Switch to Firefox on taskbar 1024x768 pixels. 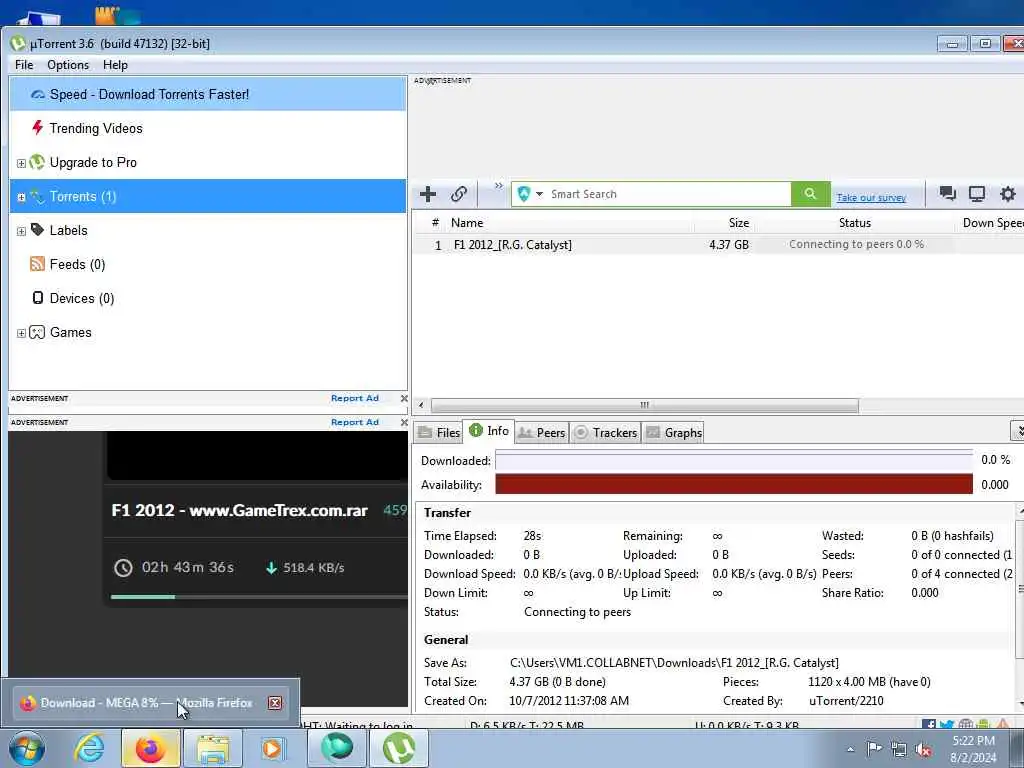[150, 748]
